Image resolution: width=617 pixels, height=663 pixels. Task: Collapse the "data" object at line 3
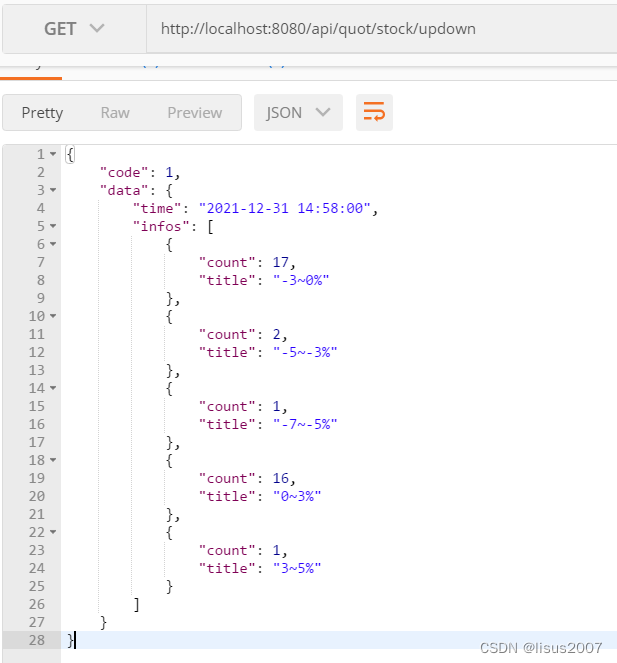(x=53, y=190)
